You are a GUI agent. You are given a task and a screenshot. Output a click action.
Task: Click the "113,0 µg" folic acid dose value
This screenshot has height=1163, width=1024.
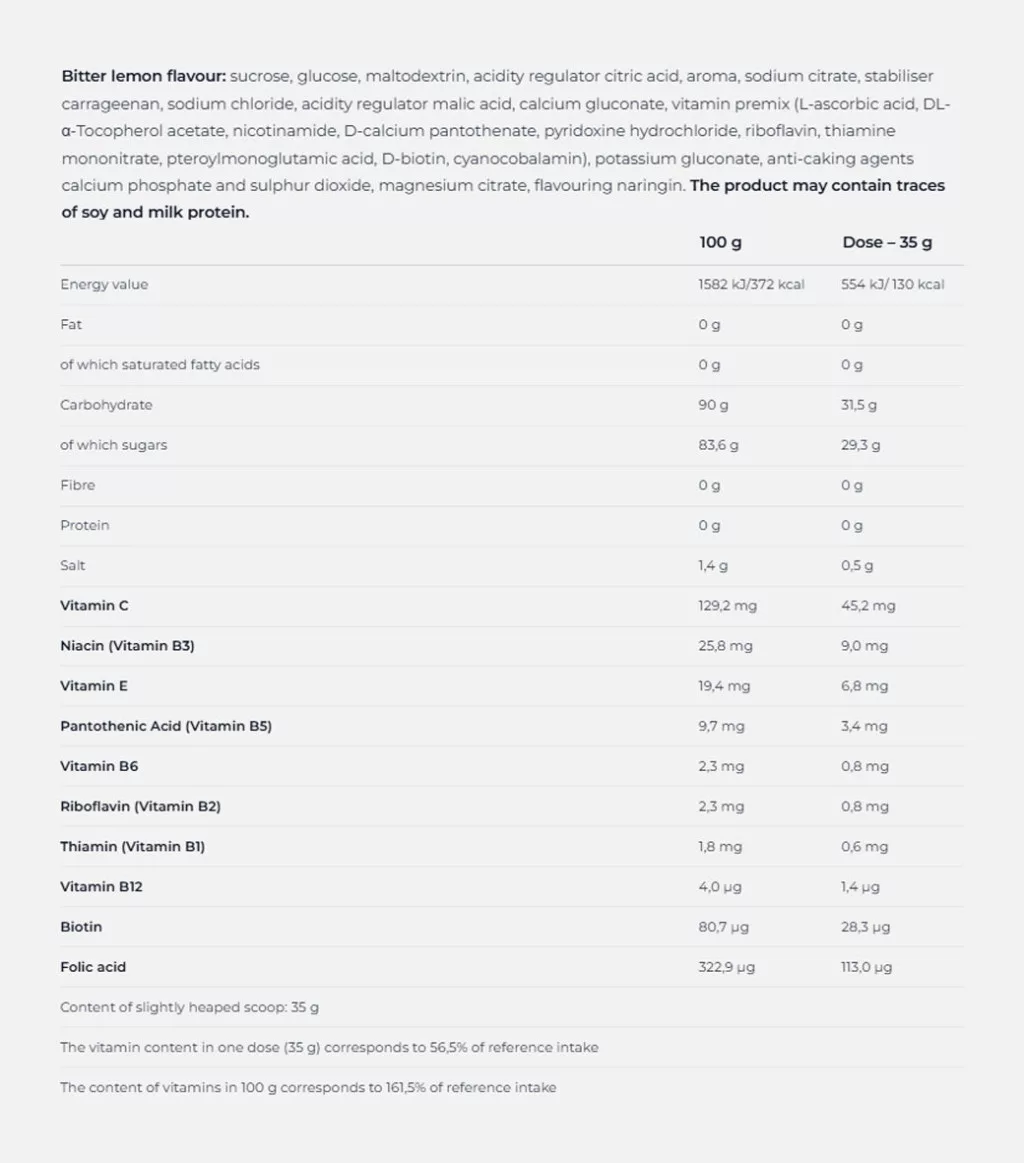click(x=866, y=967)
